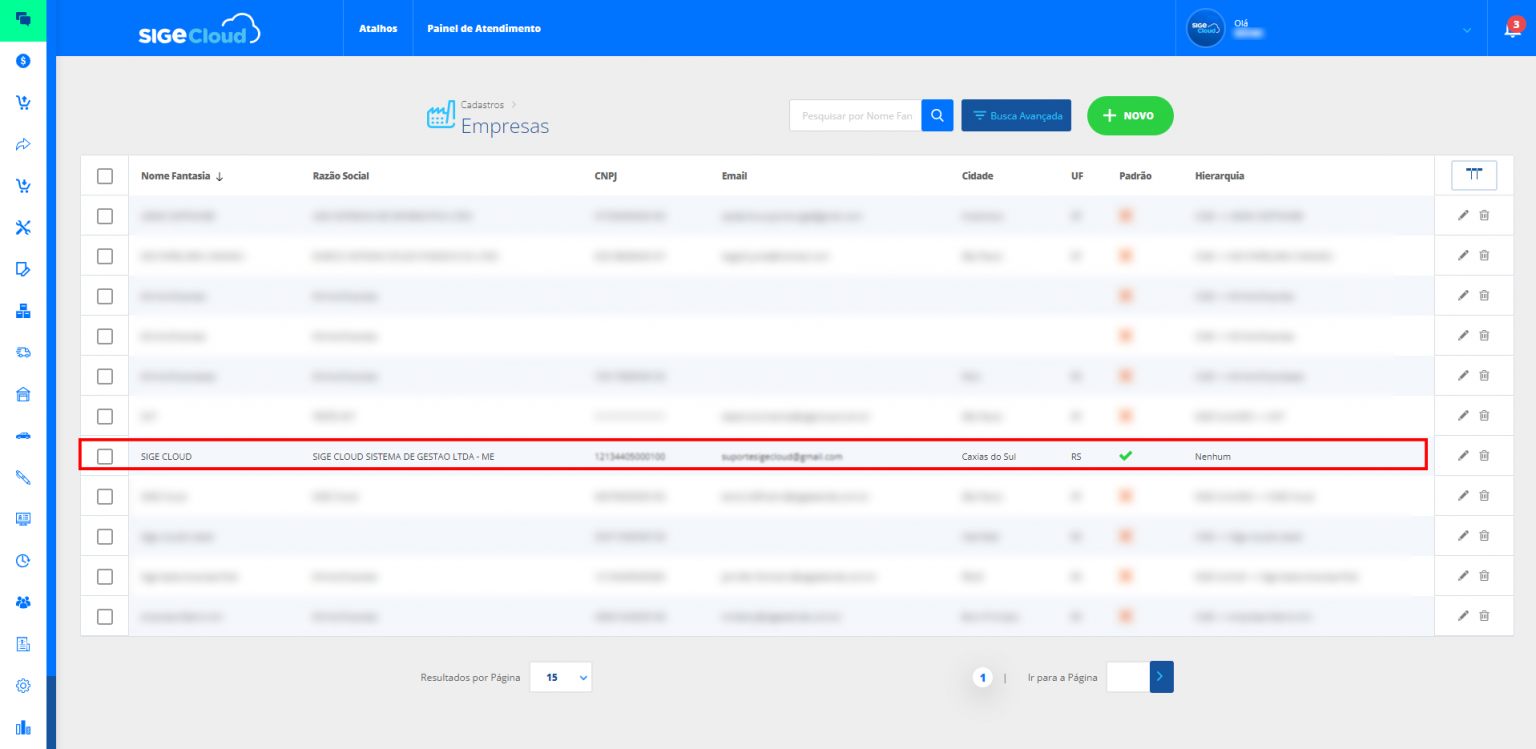Check the first company row's checkbox

pos(104,215)
